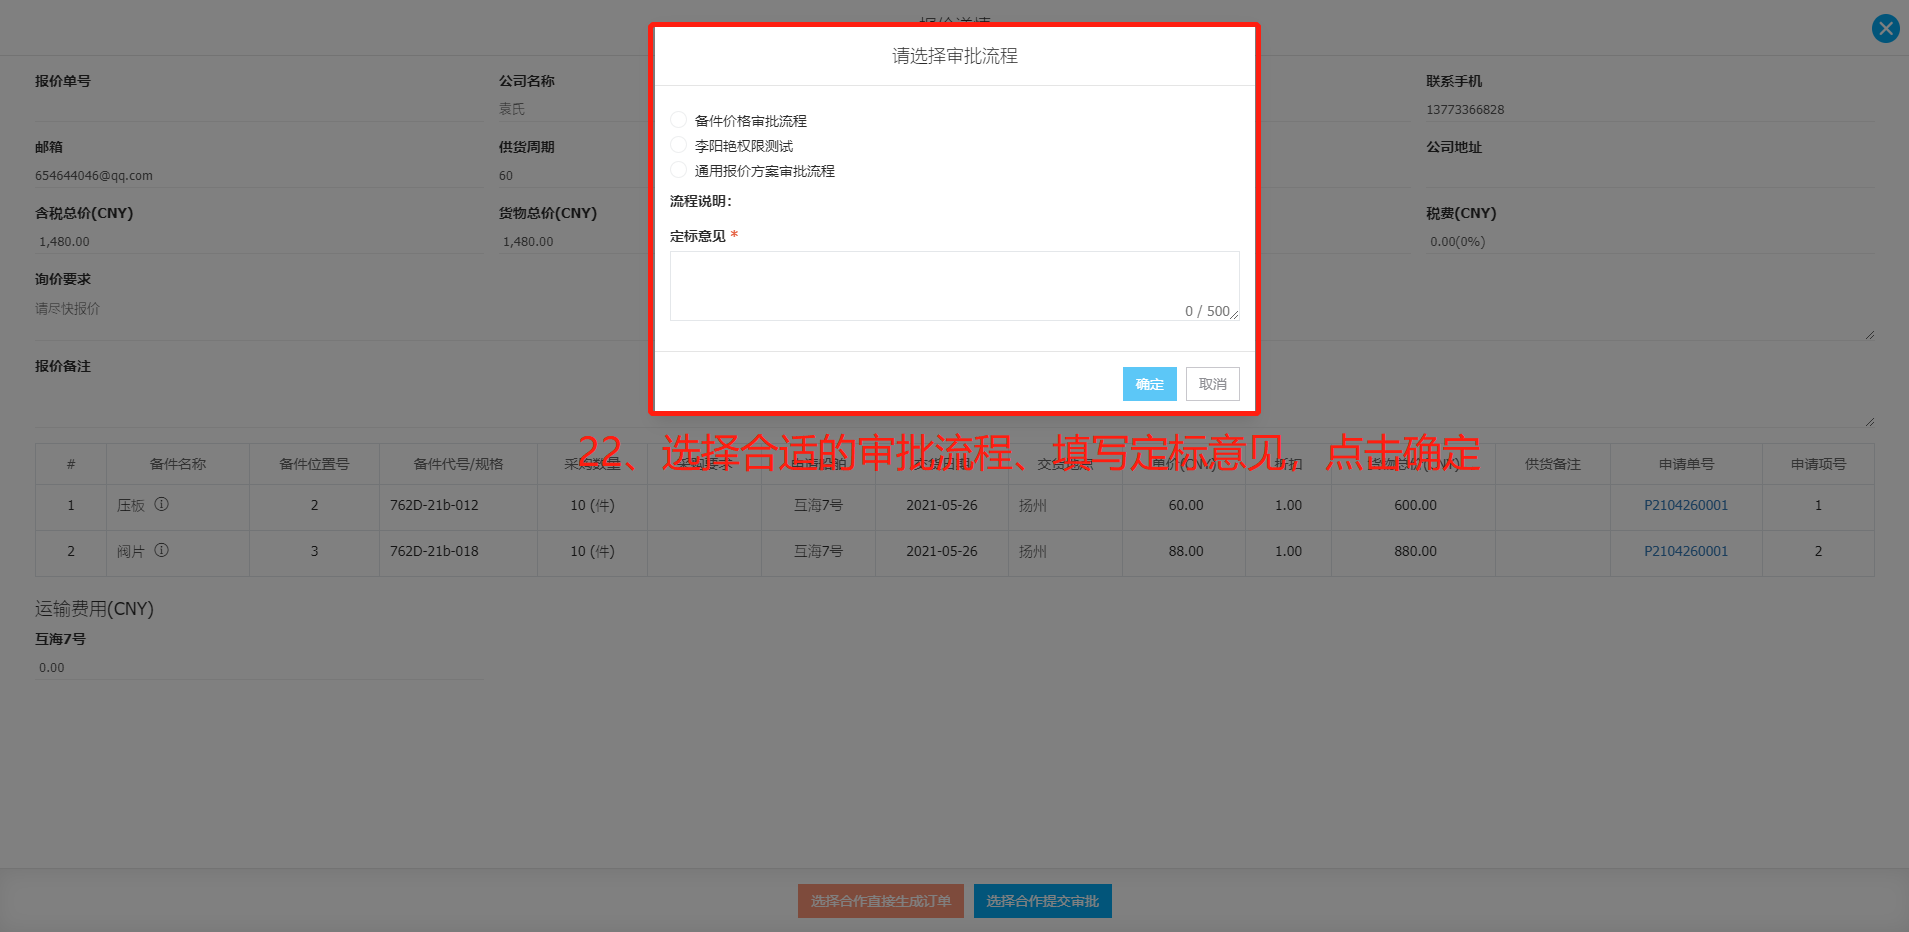Click the character counter 0 / 500
The height and width of the screenshot is (932, 1909).
[1207, 311]
